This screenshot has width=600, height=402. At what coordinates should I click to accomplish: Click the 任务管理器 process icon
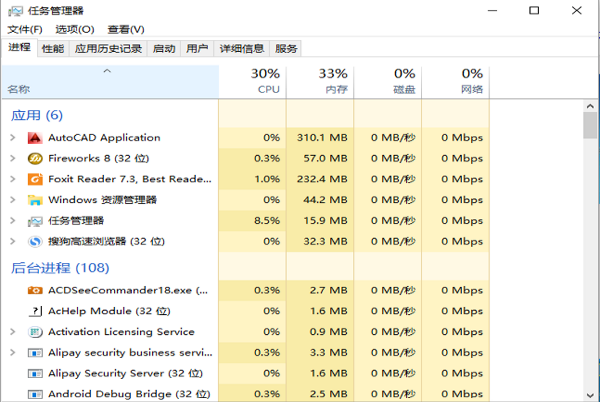tap(34, 220)
